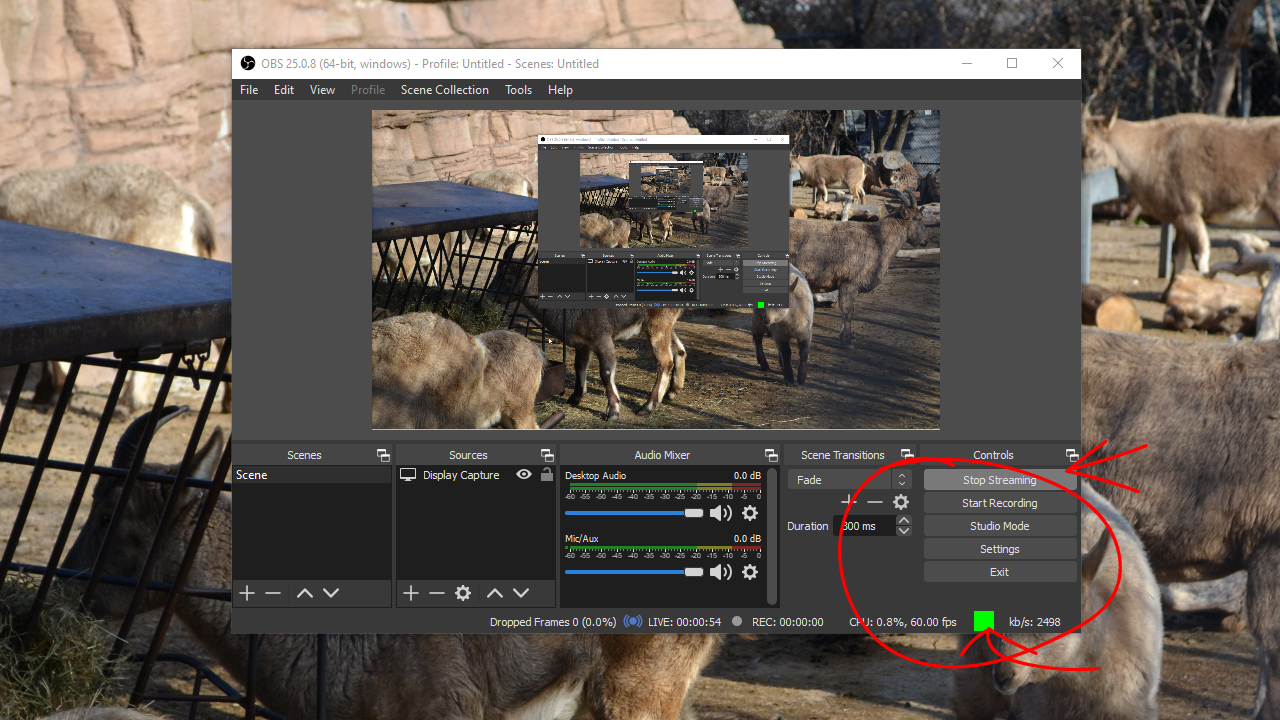Open Mic/Aux settings gear icon
This screenshot has height=720, width=1280.
[x=750, y=572]
